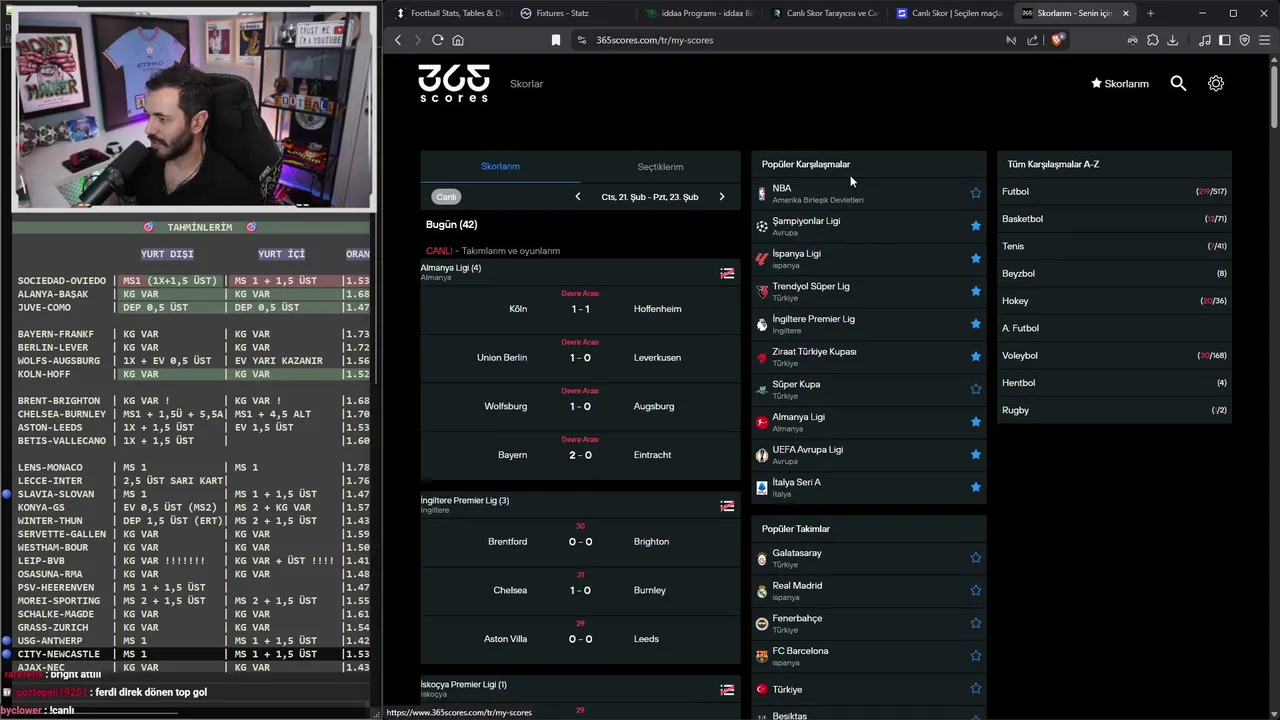Open İtalya Seri A competition

pyautogui.click(x=868, y=487)
